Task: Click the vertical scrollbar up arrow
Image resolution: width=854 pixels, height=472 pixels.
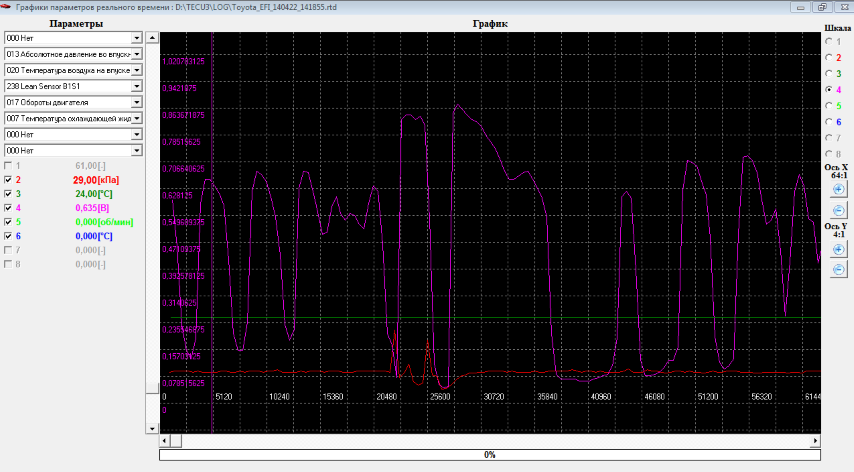Action: pos(152,38)
